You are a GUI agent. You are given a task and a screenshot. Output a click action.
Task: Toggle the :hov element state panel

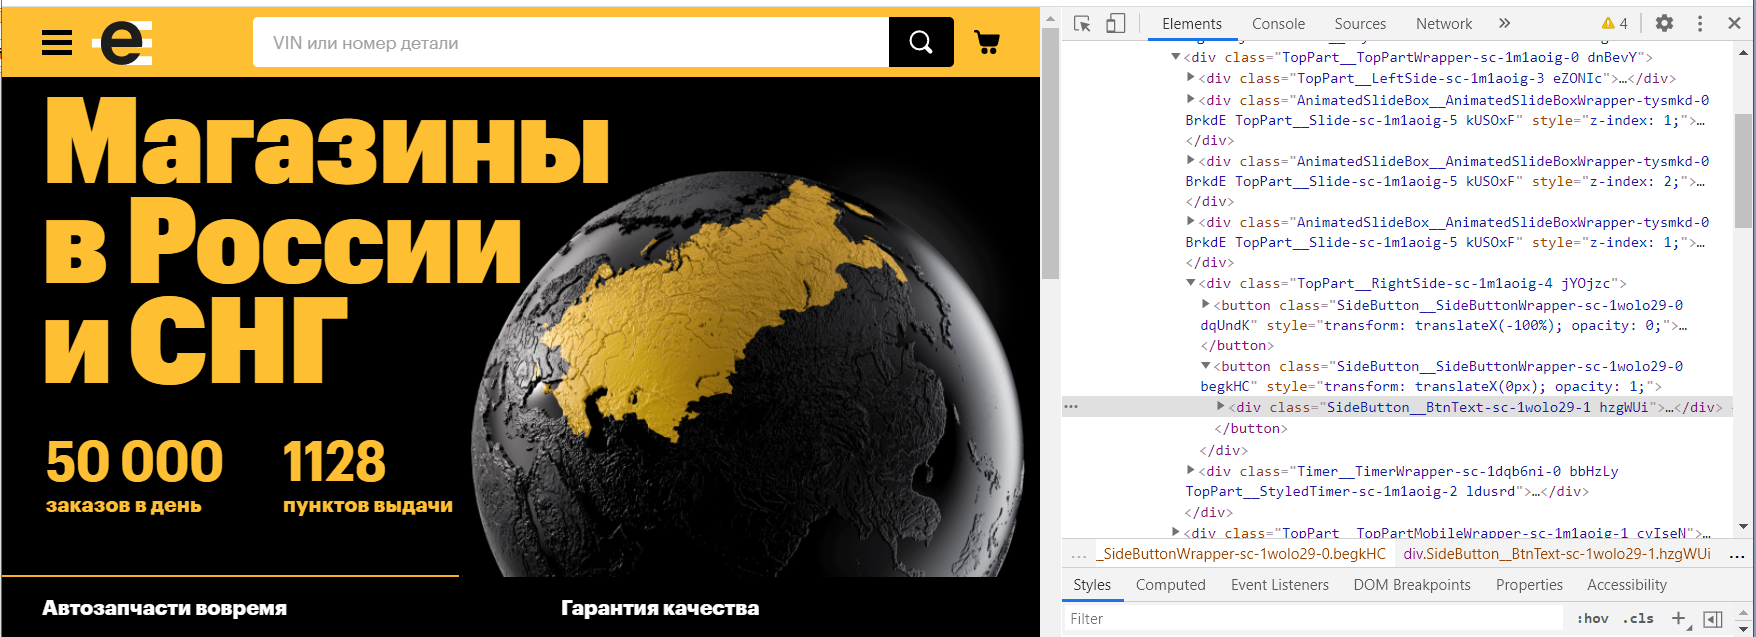[x=1592, y=619]
